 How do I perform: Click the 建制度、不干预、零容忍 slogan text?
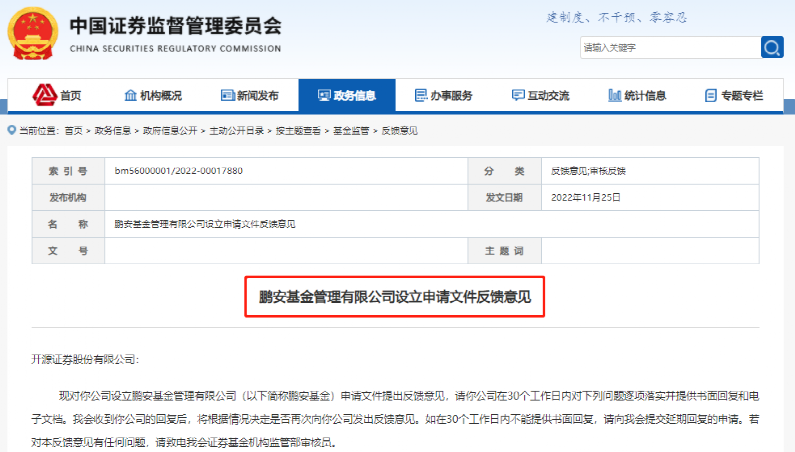click(x=617, y=18)
